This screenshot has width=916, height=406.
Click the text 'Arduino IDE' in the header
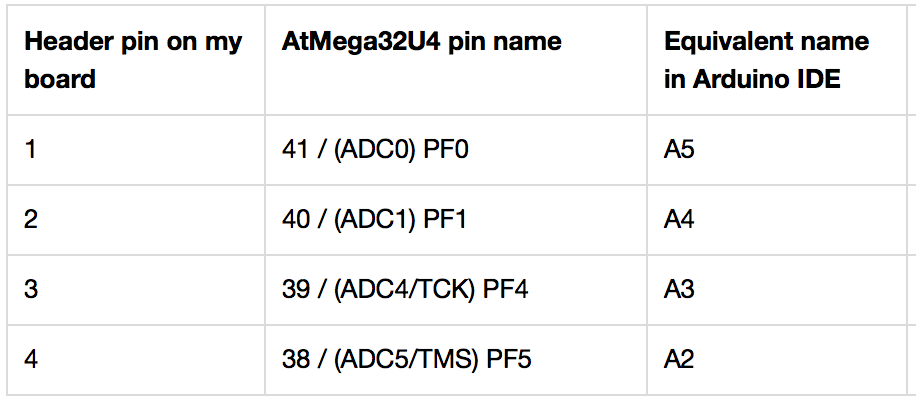click(766, 79)
